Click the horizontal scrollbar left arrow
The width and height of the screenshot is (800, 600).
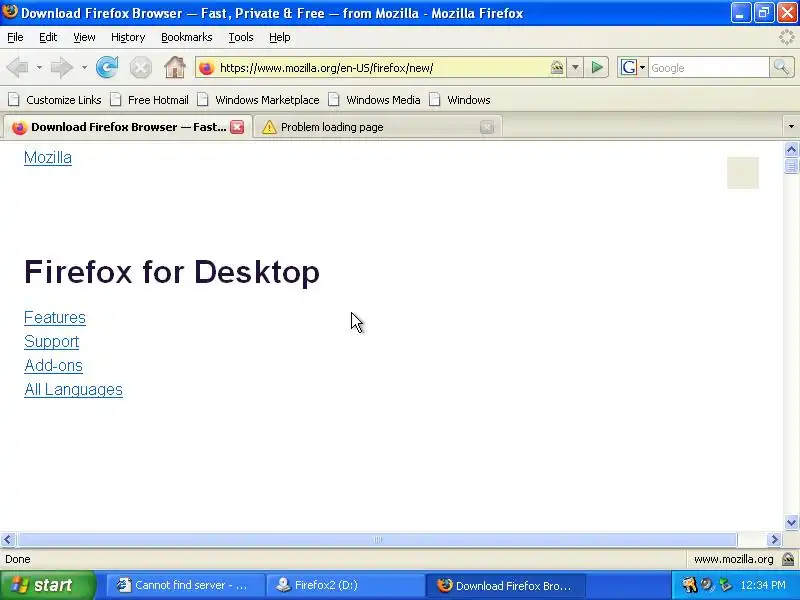[8, 539]
